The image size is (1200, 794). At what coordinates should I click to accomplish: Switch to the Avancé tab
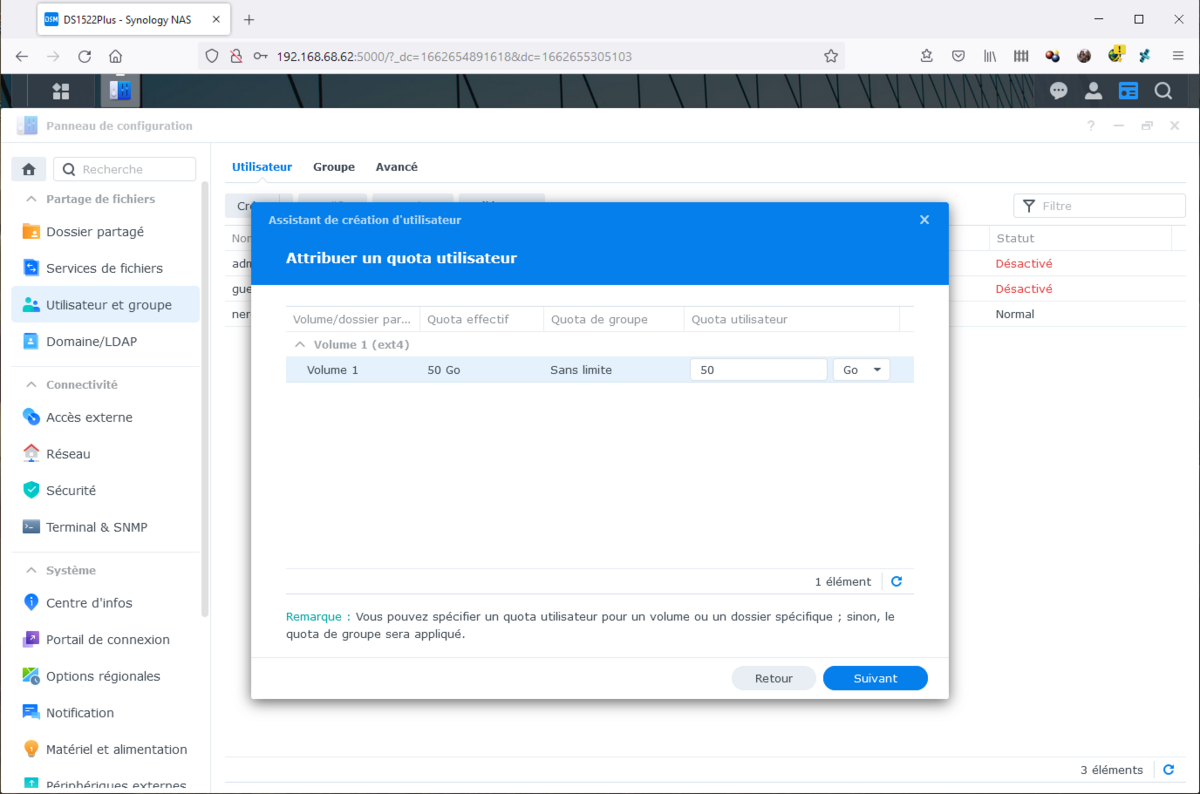click(x=397, y=167)
